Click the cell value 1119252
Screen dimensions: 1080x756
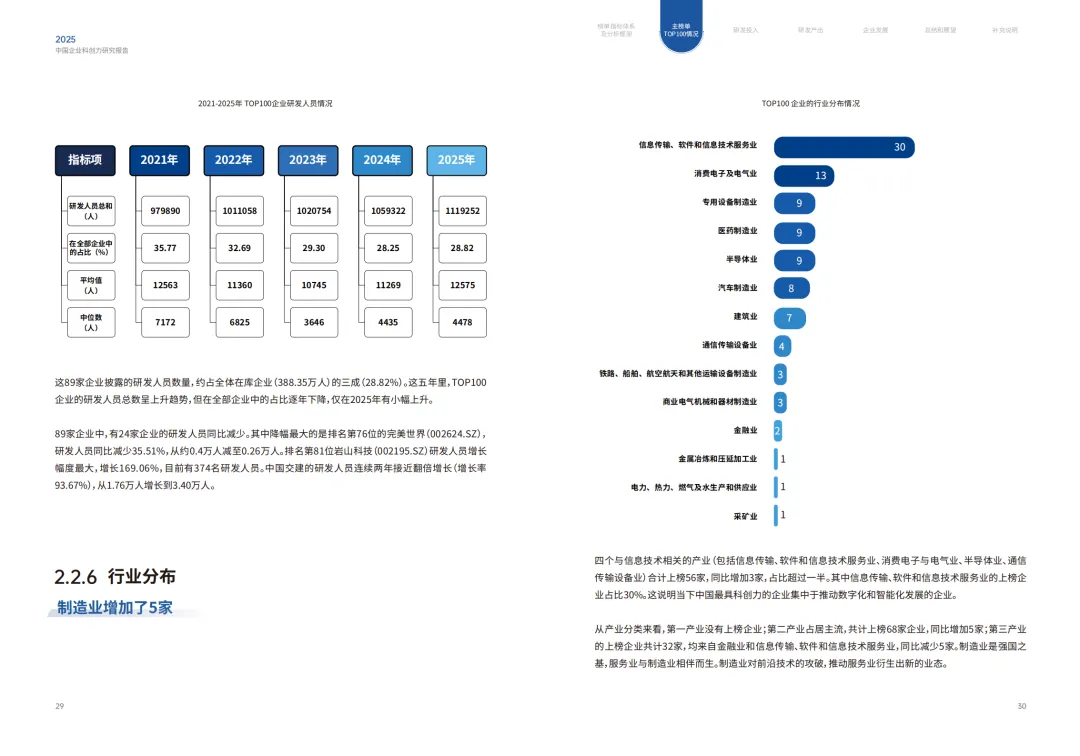[x=462, y=211]
